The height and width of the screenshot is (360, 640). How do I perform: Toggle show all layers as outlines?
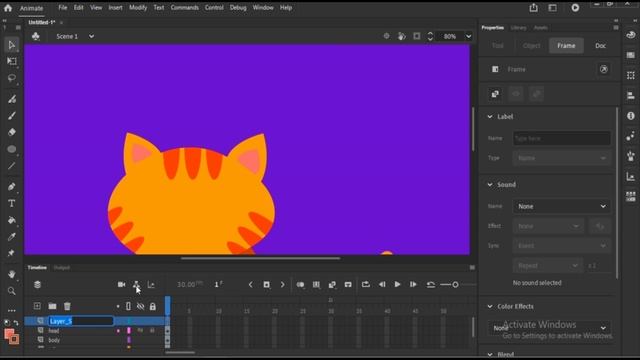point(128,306)
